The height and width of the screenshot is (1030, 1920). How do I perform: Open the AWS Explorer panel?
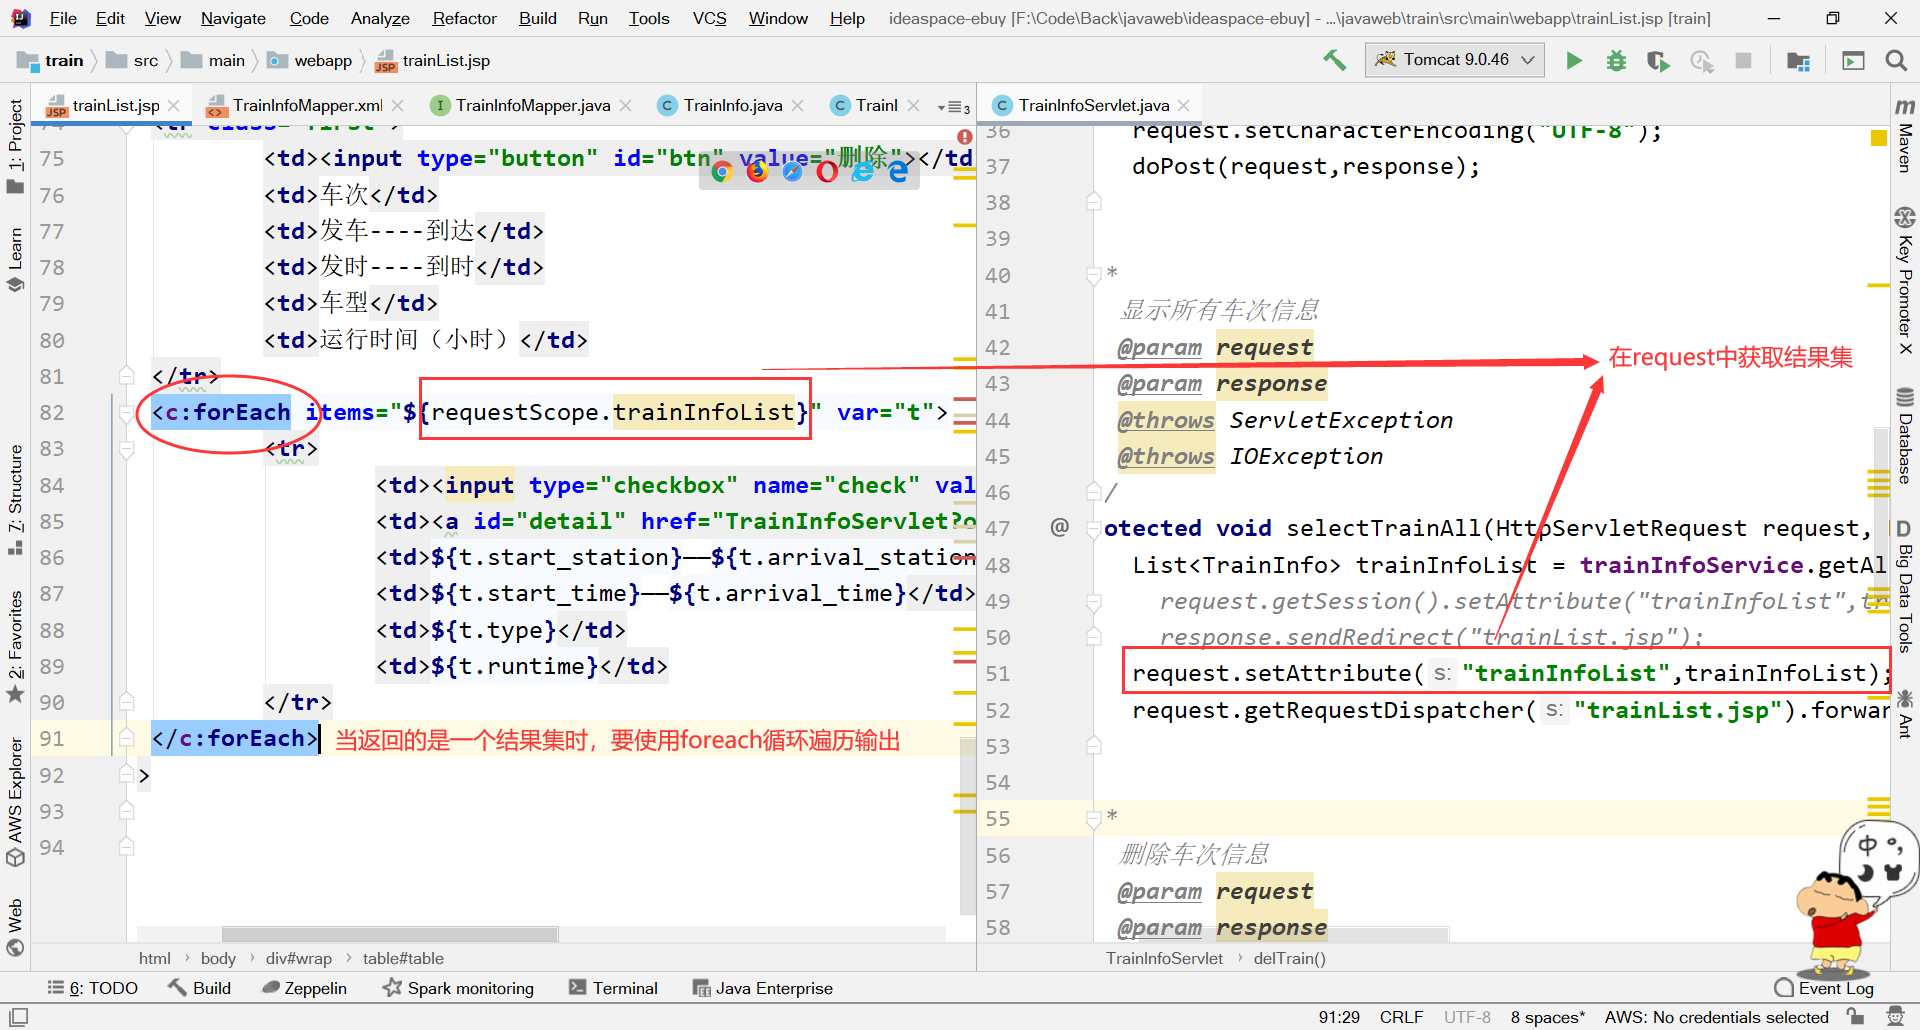click(15, 802)
